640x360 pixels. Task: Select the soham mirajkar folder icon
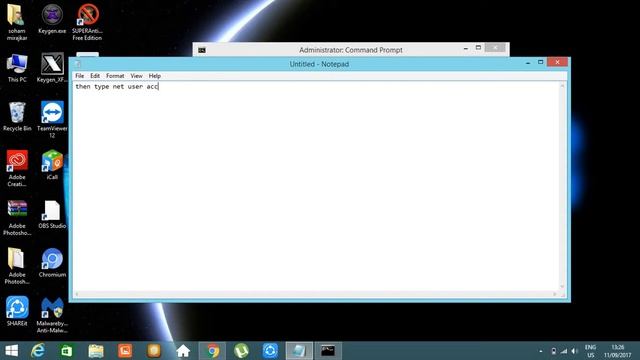pyautogui.click(x=17, y=22)
